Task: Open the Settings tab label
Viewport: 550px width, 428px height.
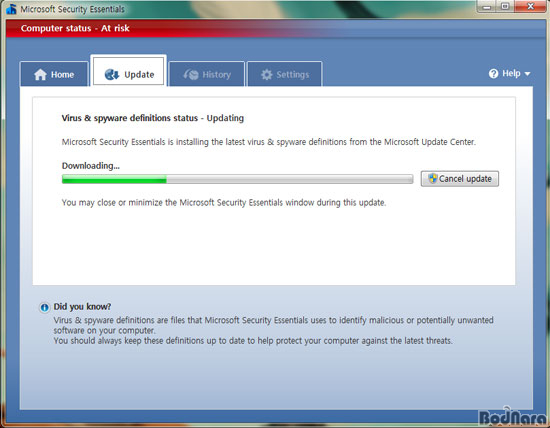Action: click(293, 74)
